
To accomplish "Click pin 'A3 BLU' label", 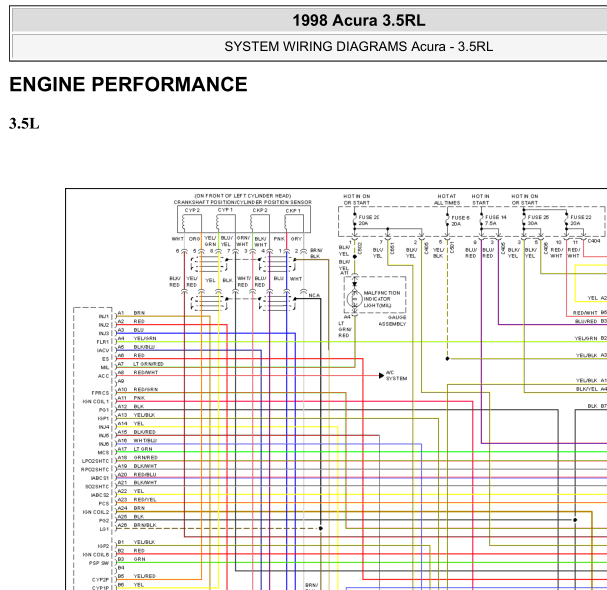I will pyautogui.click(x=131, y=330).
